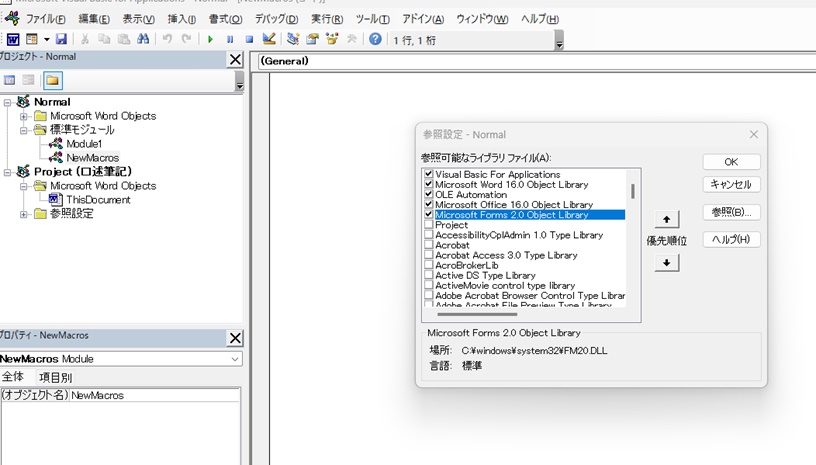Check AccessibilityCplAdmin 1.0 Type Library

429,235
